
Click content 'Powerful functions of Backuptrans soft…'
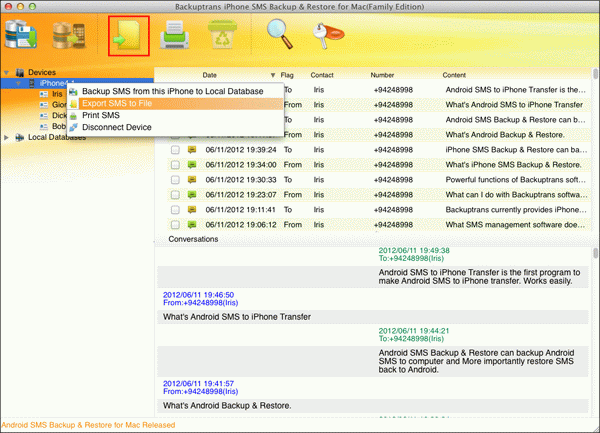515,180
